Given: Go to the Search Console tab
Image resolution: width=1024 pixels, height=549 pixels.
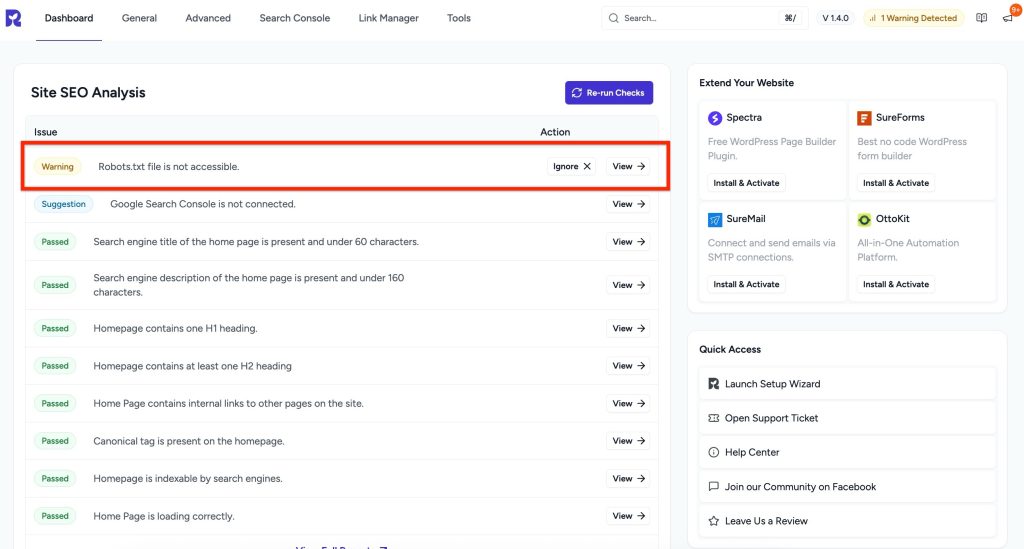Looking at the screenshot, I should pyautogui.click(x=294, y=18).
